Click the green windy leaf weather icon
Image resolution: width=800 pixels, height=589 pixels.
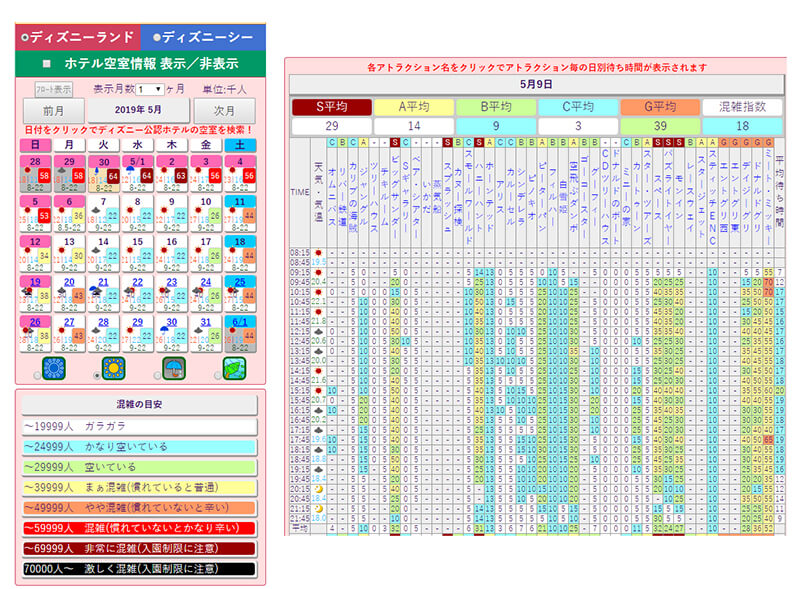(235, 368)
